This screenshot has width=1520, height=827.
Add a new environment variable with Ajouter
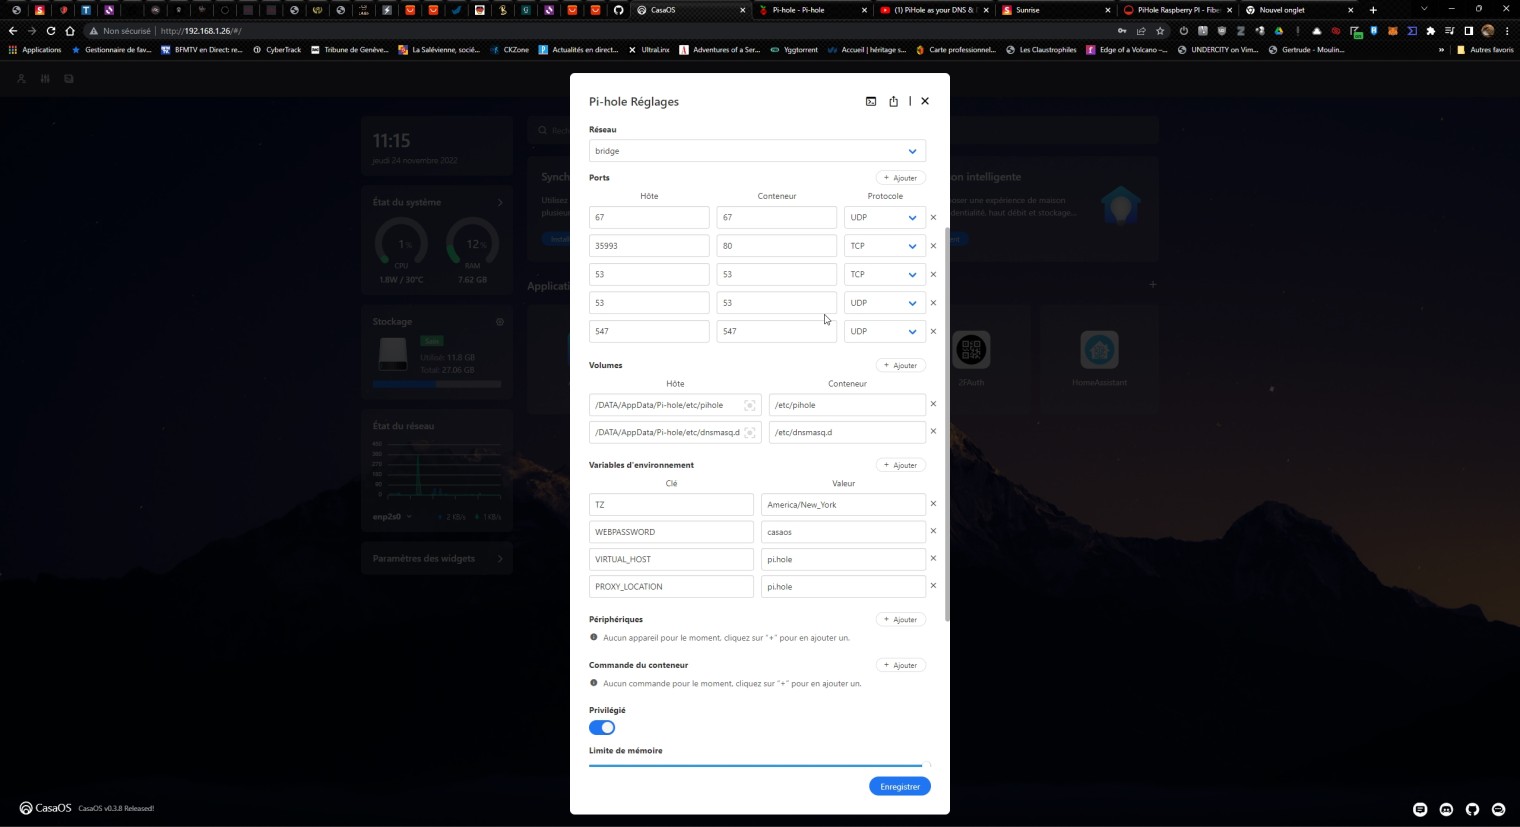900,465
